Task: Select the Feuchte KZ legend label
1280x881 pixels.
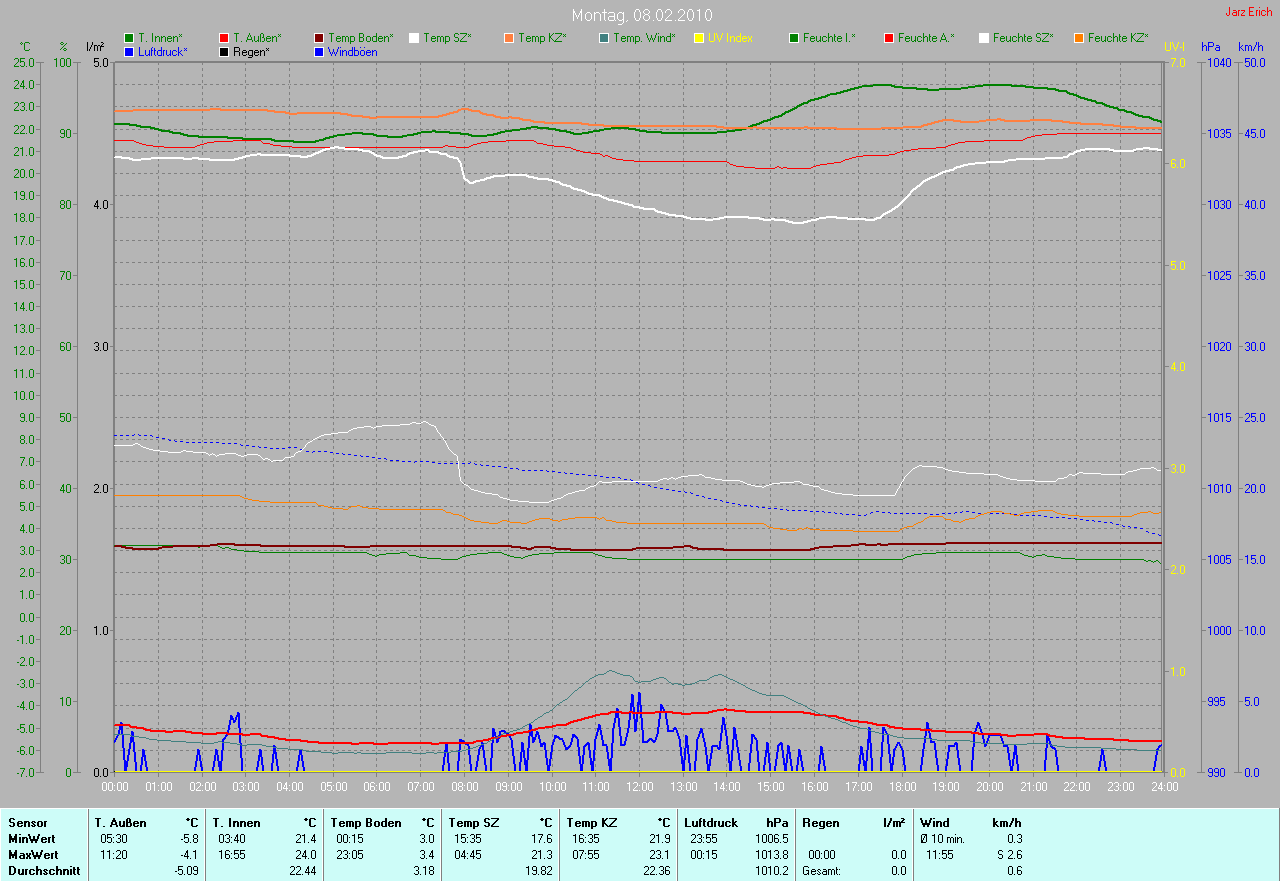Action: [1118, 38]
